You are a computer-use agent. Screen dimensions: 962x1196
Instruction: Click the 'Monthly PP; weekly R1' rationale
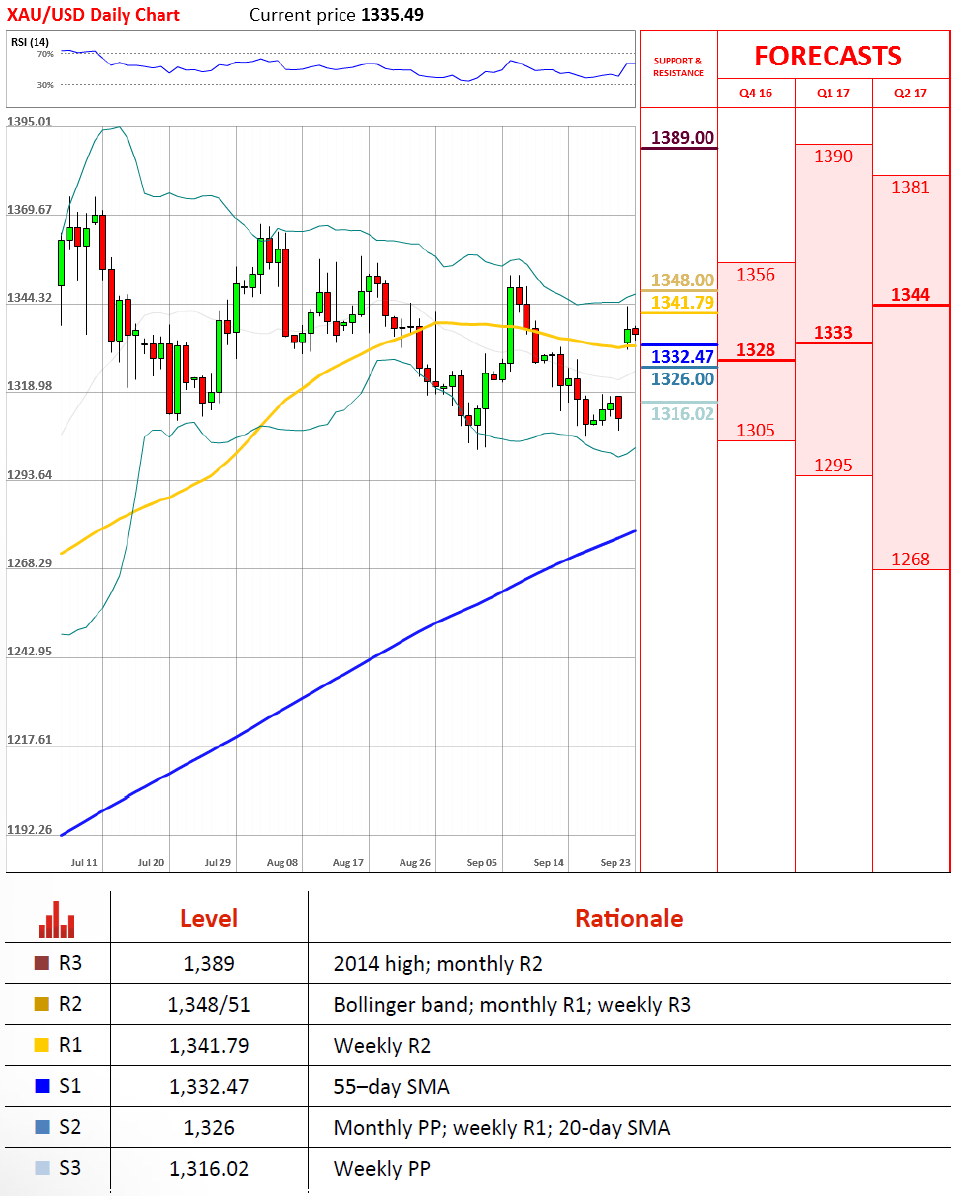tap(502, 1127)
